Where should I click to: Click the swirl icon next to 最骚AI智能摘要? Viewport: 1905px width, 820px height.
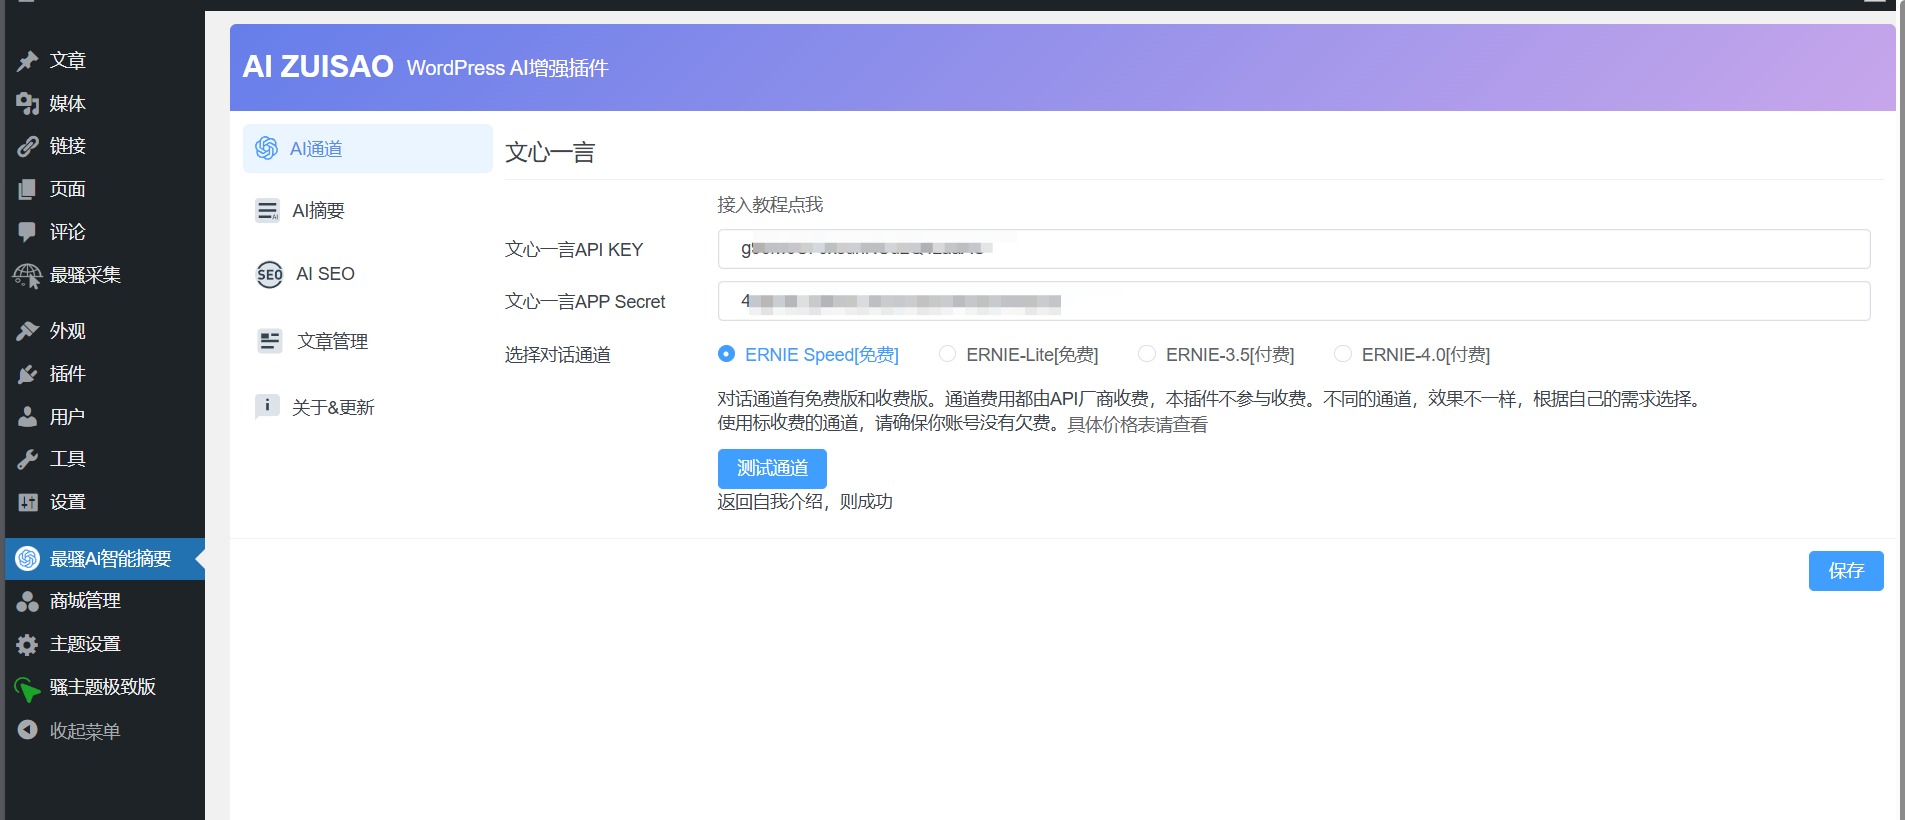tap(28, 559)
